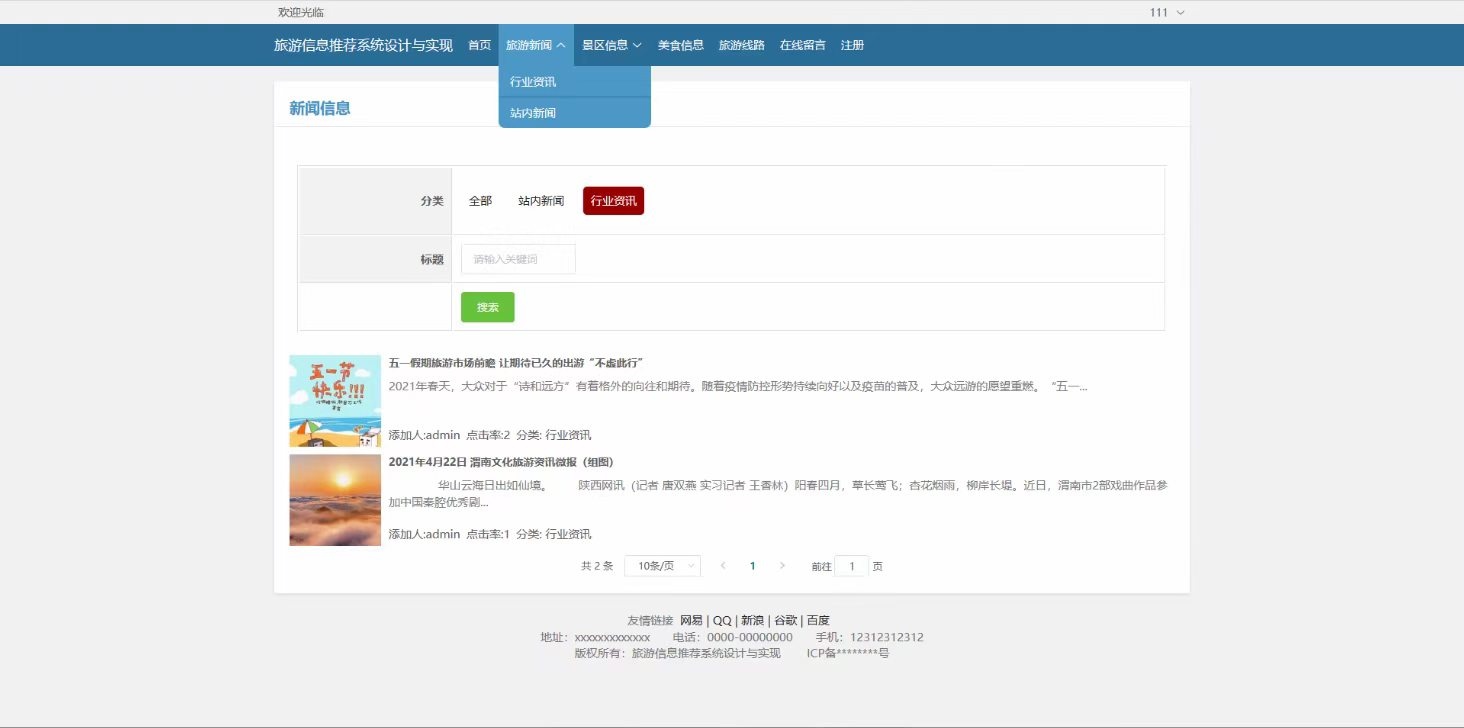Open 旅游线路 navigation item
The height and width of the screenshot is (728, 1464).
pyautogui.click(x=742, y=45)
